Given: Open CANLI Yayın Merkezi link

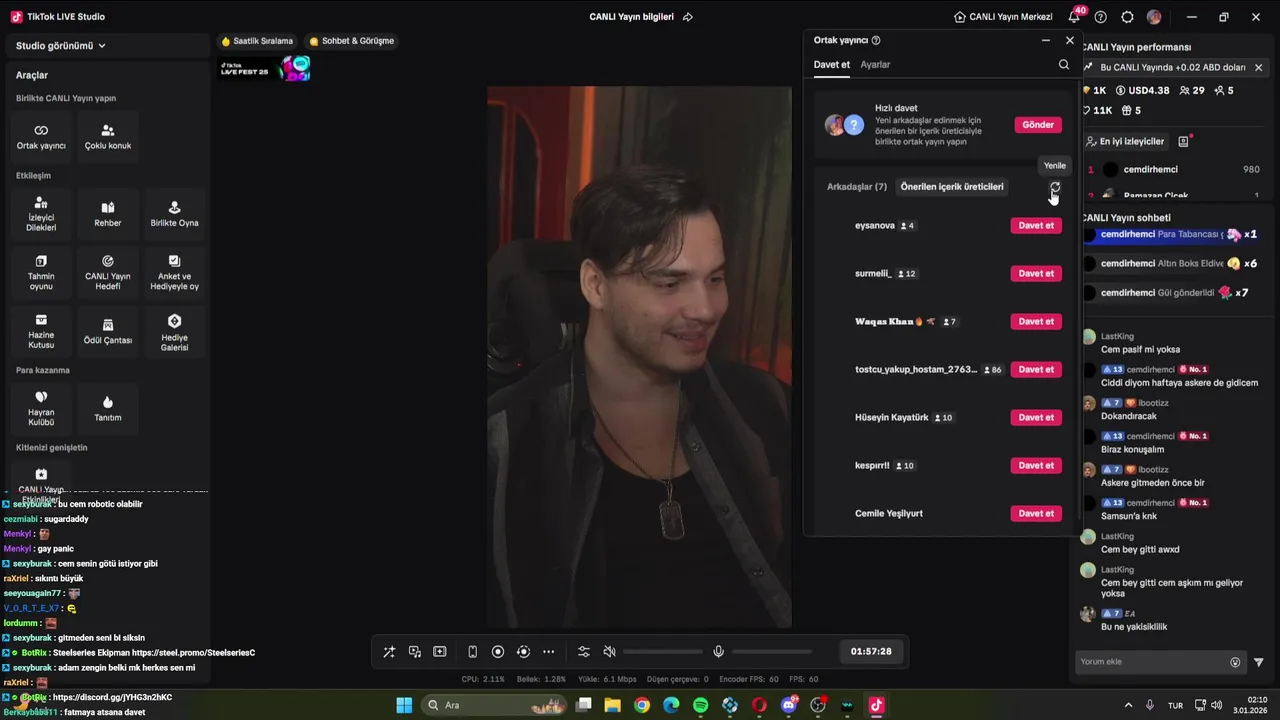Looking at the screenshot, I should [1001, 17].
